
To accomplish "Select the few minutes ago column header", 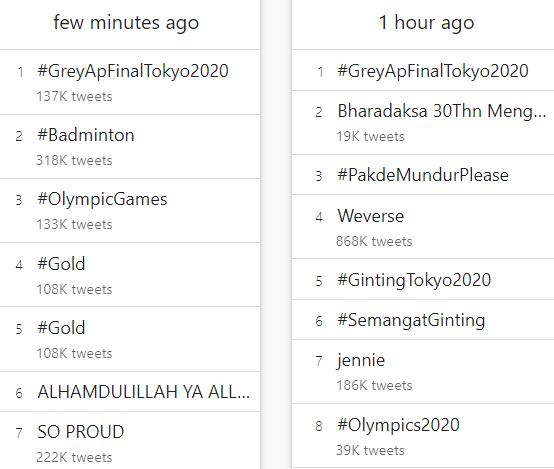I will pos(126,23).
